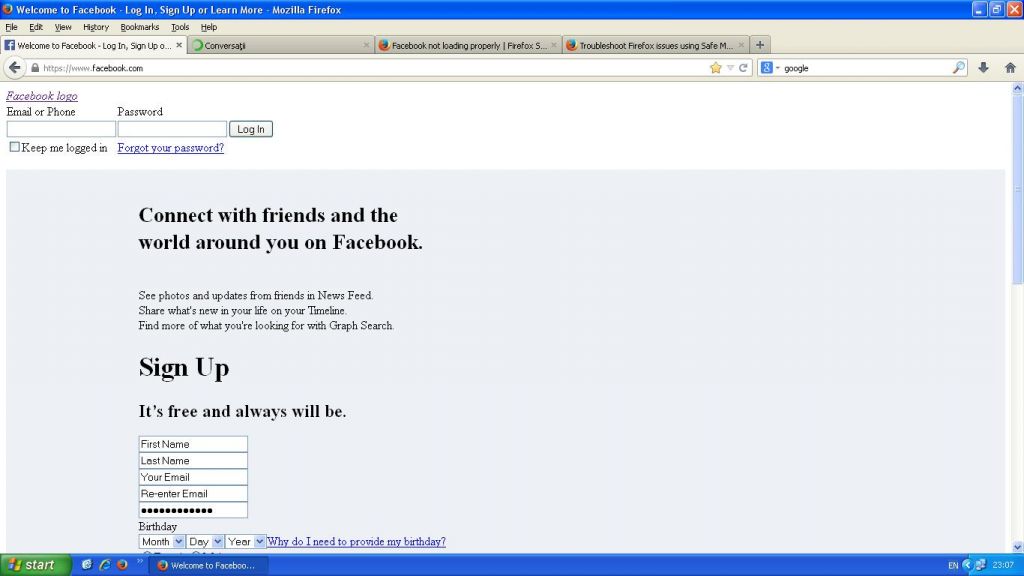Click the Facebook logo link
This screenshot has width=1024, height=576.
coord(42,96)
